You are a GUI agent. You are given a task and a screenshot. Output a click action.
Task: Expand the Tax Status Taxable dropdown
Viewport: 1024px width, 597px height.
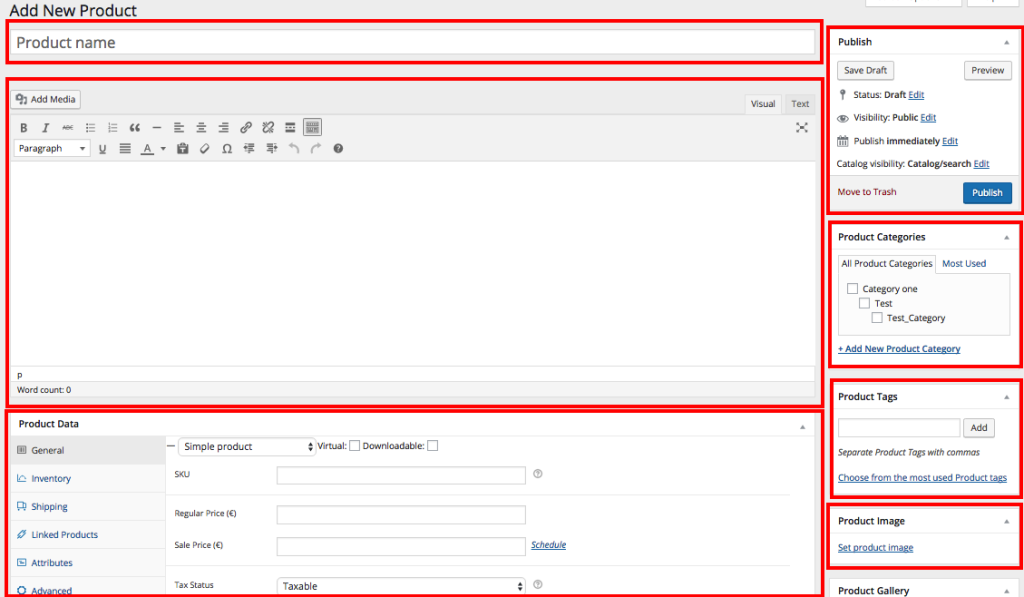point(401,586)
